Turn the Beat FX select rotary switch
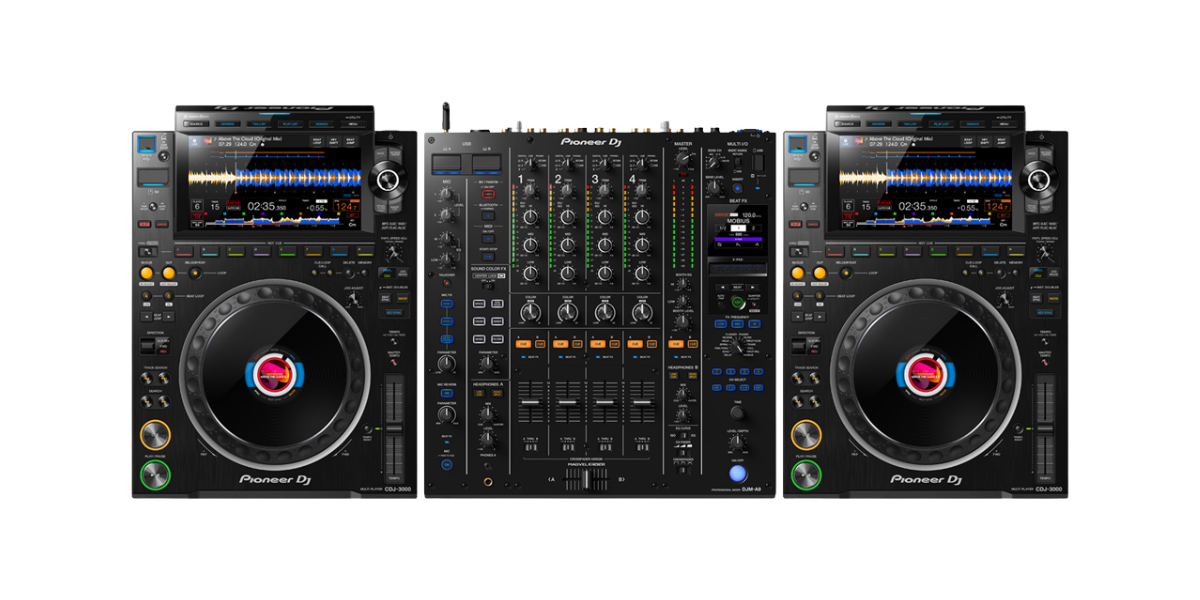Image resolution: width=1200 pixels, height=600 pixels. coord(736,346)
